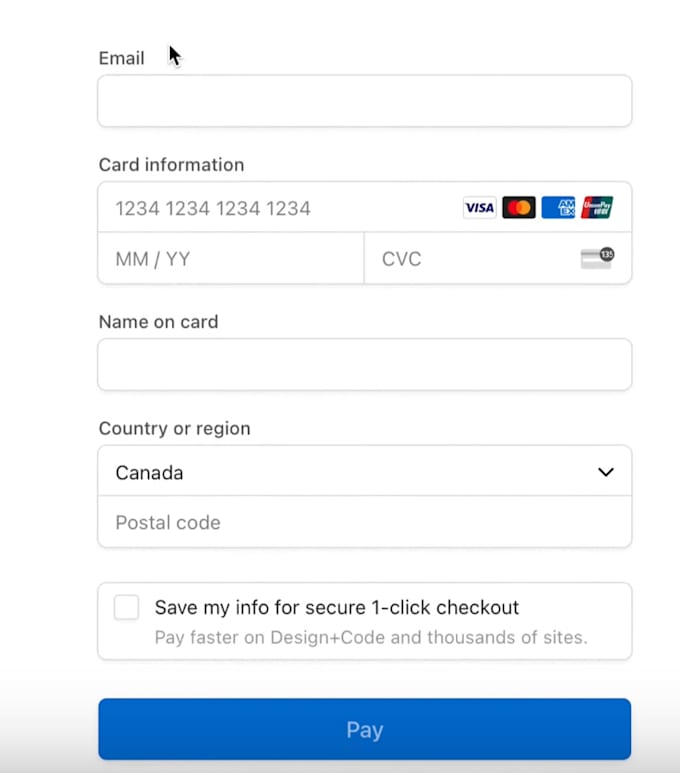Click the blue Pay button
The image size is (680, 773).
click(364, 729)
